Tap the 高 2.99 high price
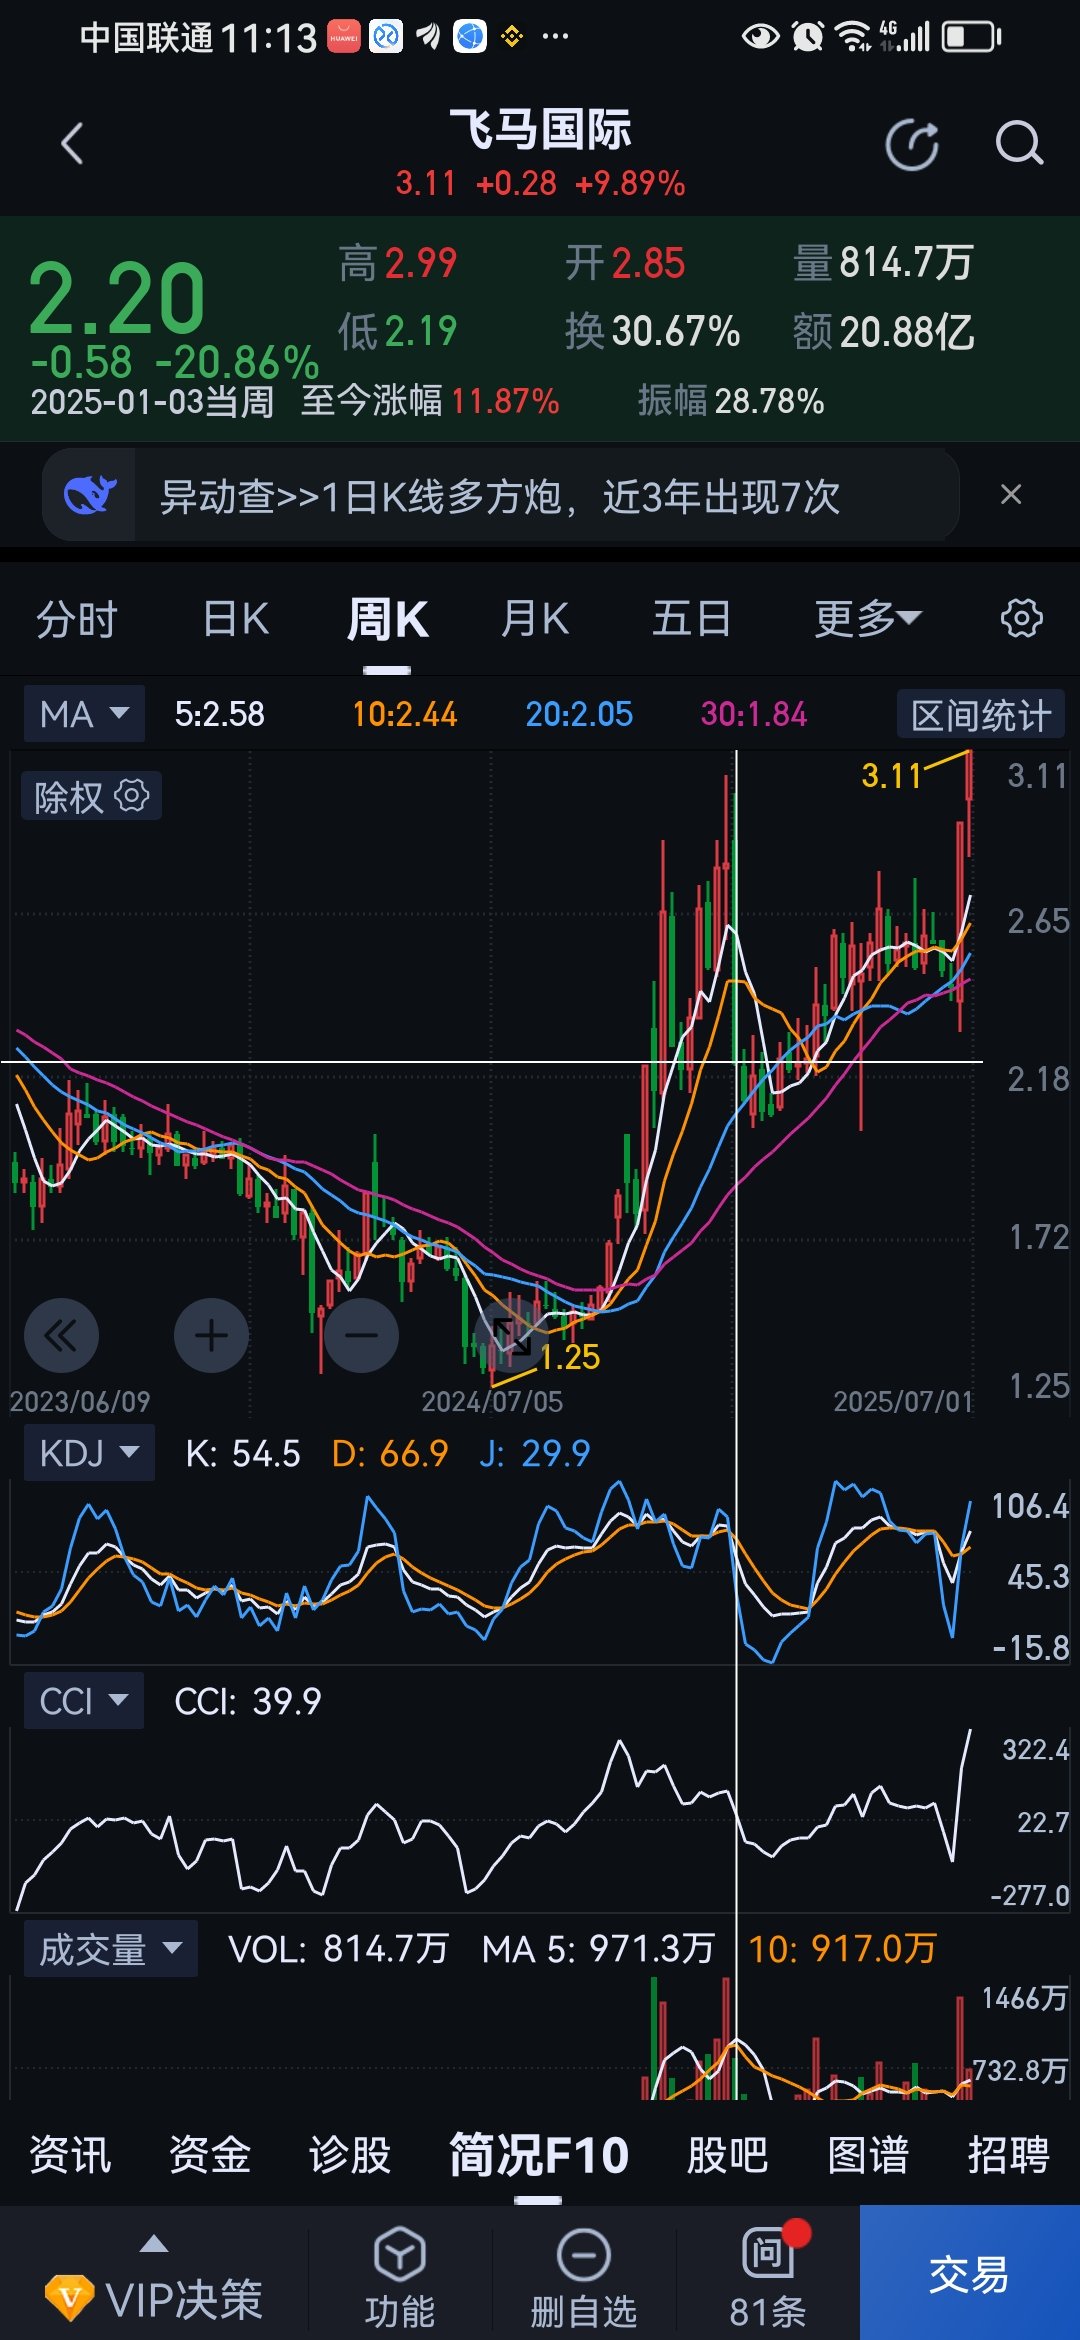Viewport: 1080px width, 2340px height. [397, 264]
